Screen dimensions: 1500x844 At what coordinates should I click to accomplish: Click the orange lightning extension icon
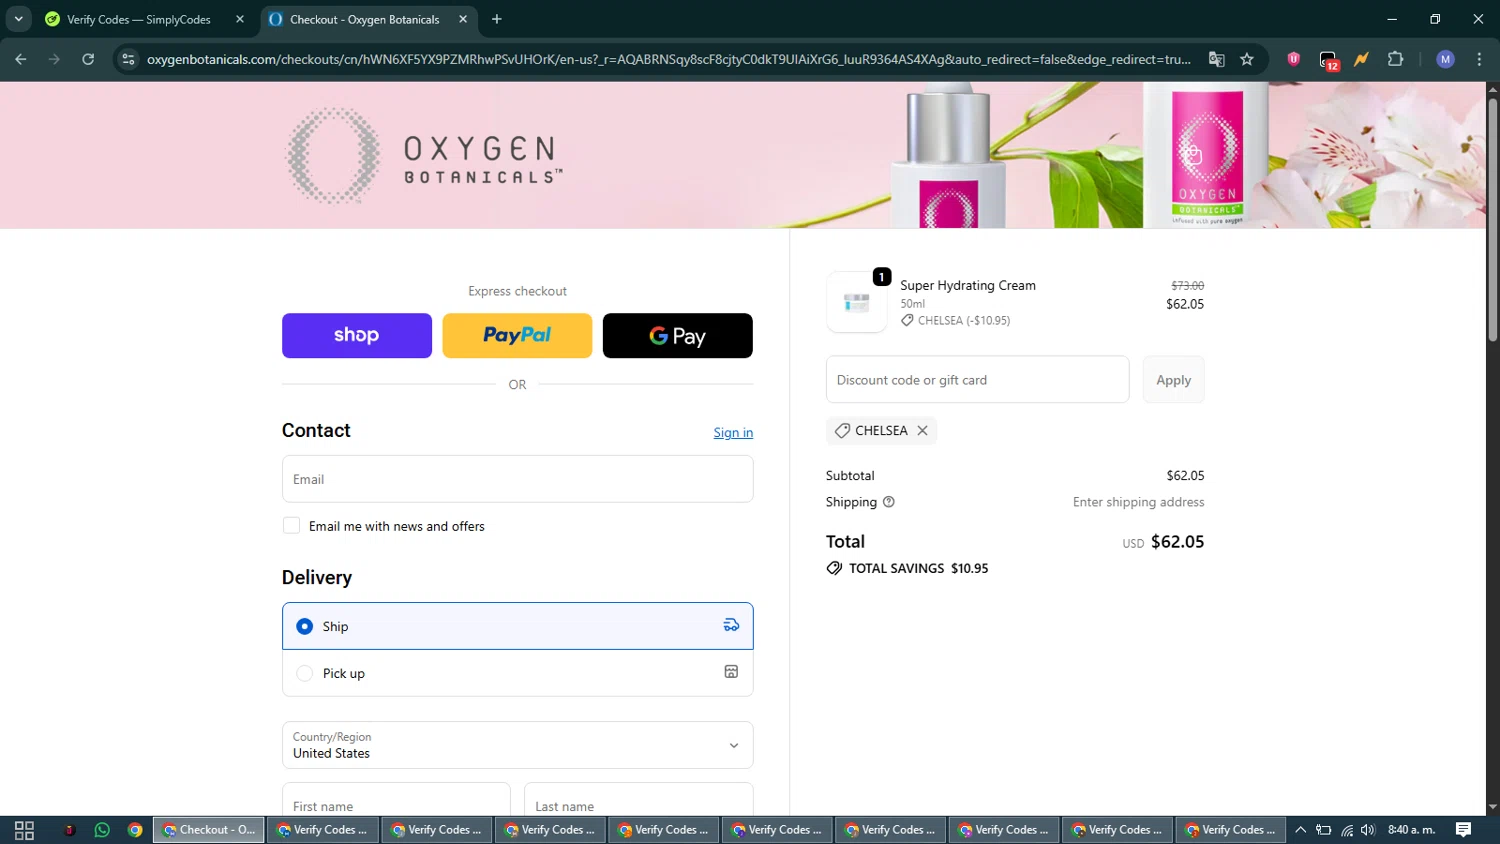(1361, 59)
